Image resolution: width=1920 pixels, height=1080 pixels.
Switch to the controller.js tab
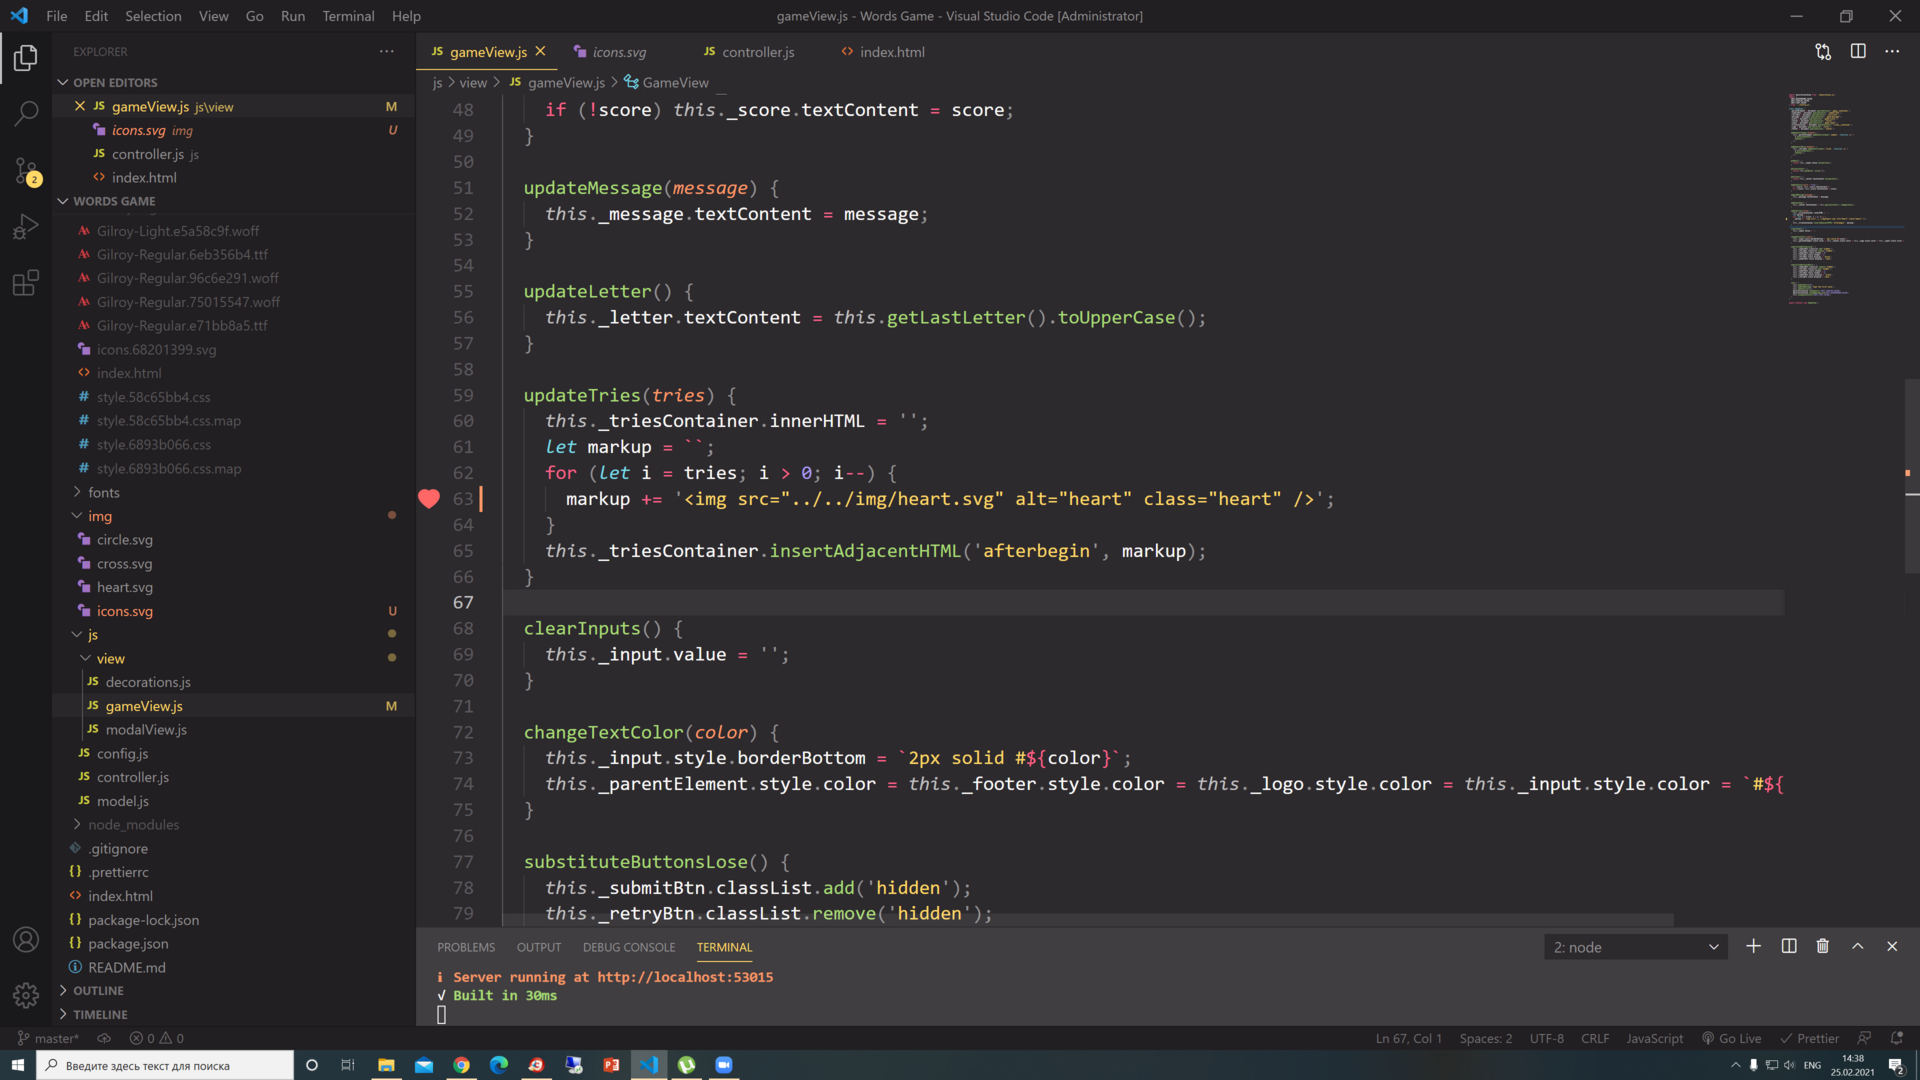pyautogui.click(x=757, y=52)
